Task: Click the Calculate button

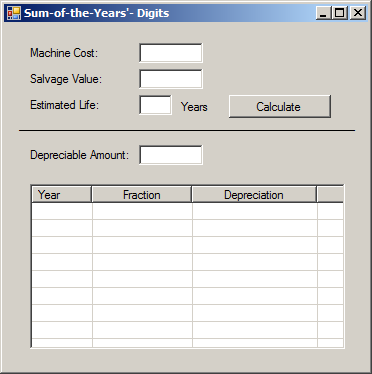Action: (280, 106)
